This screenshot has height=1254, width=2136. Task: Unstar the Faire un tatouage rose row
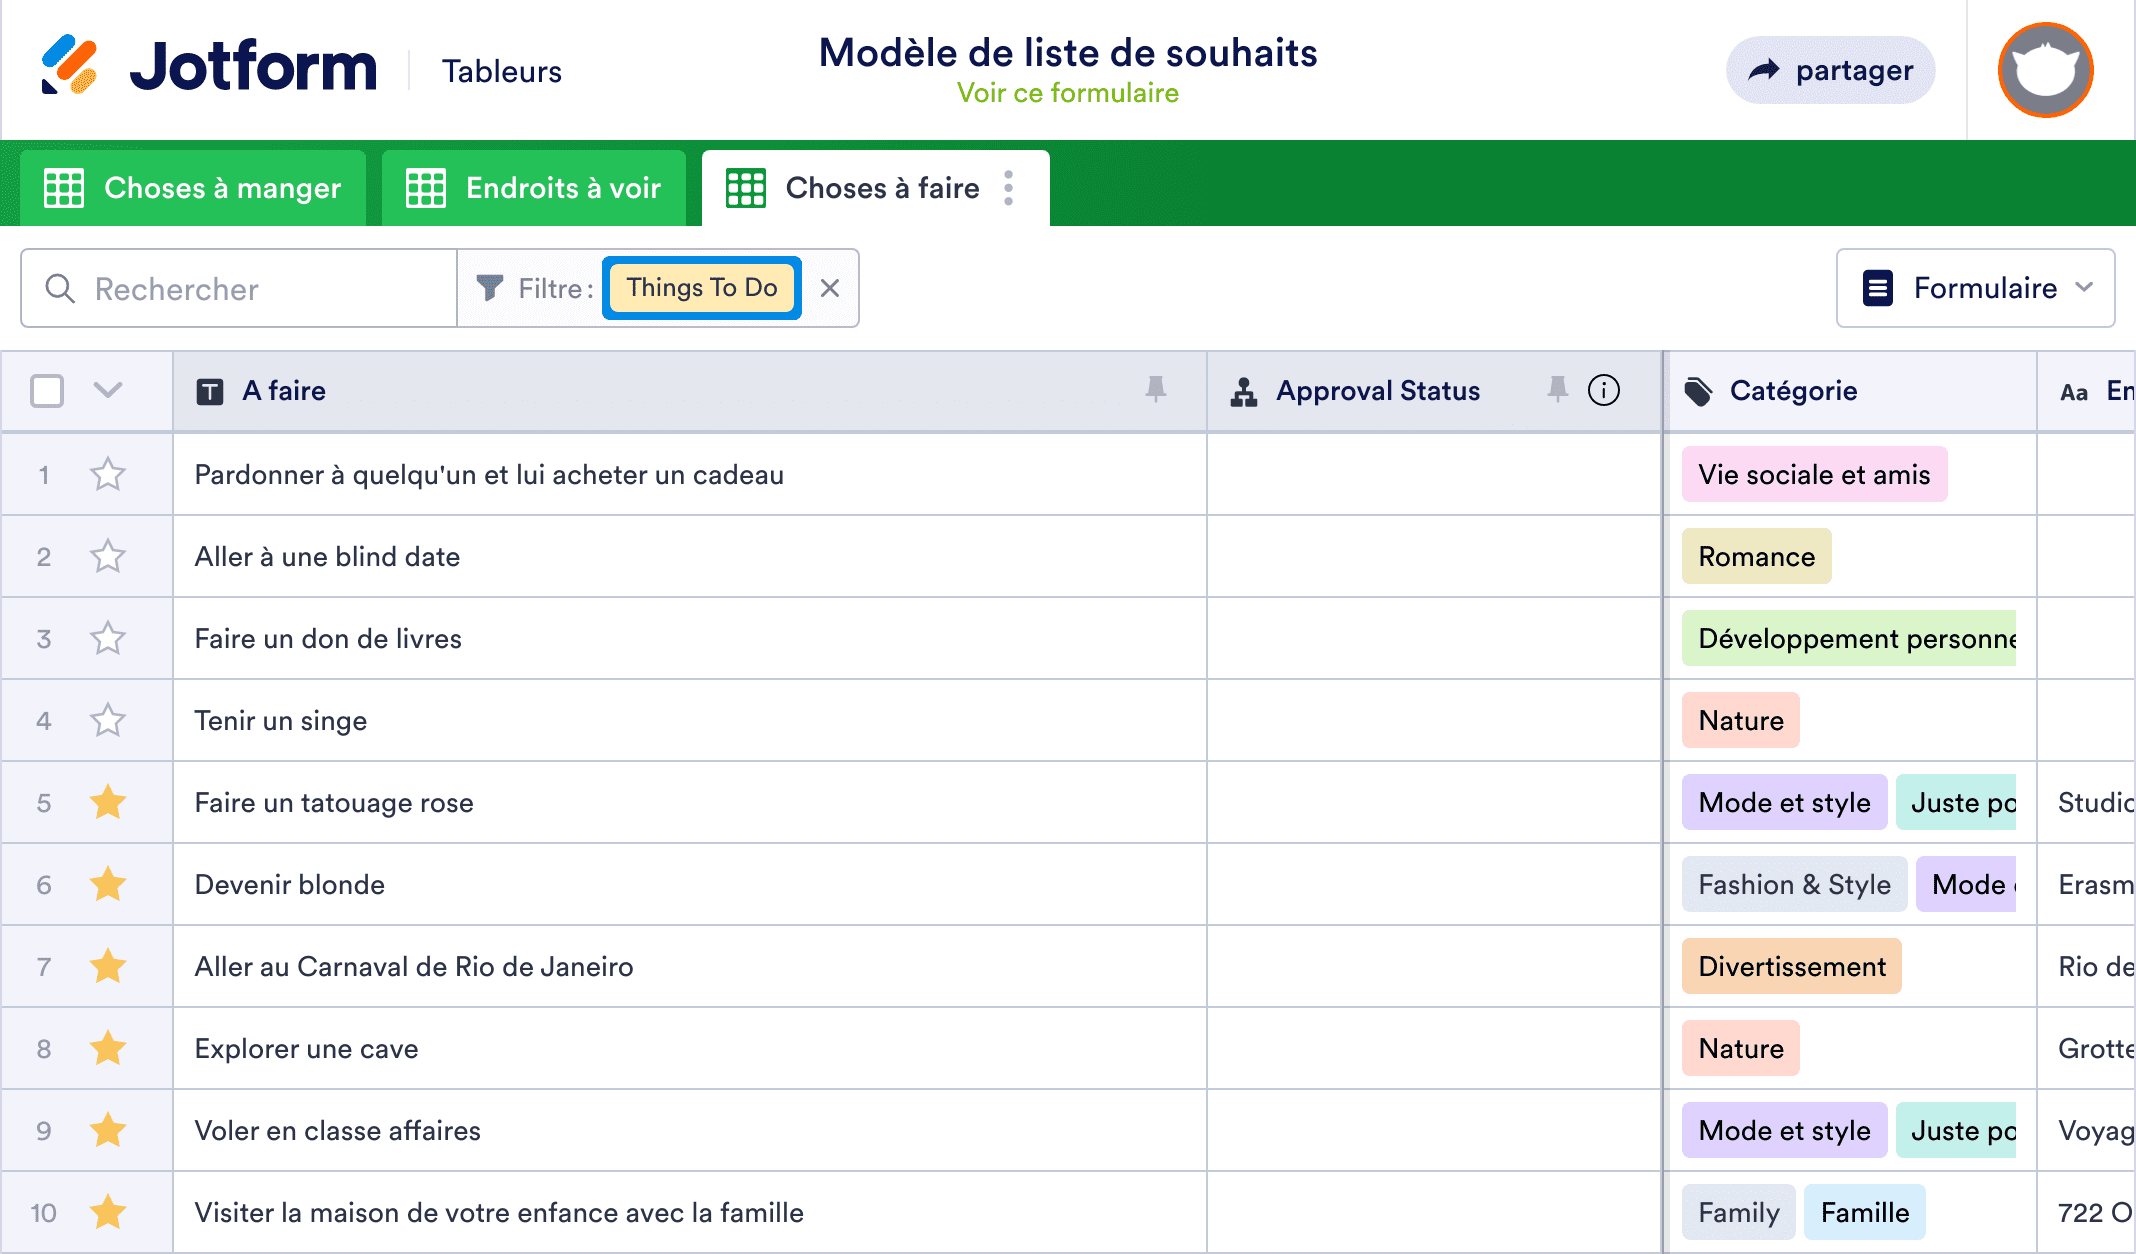tap(107, 802)
